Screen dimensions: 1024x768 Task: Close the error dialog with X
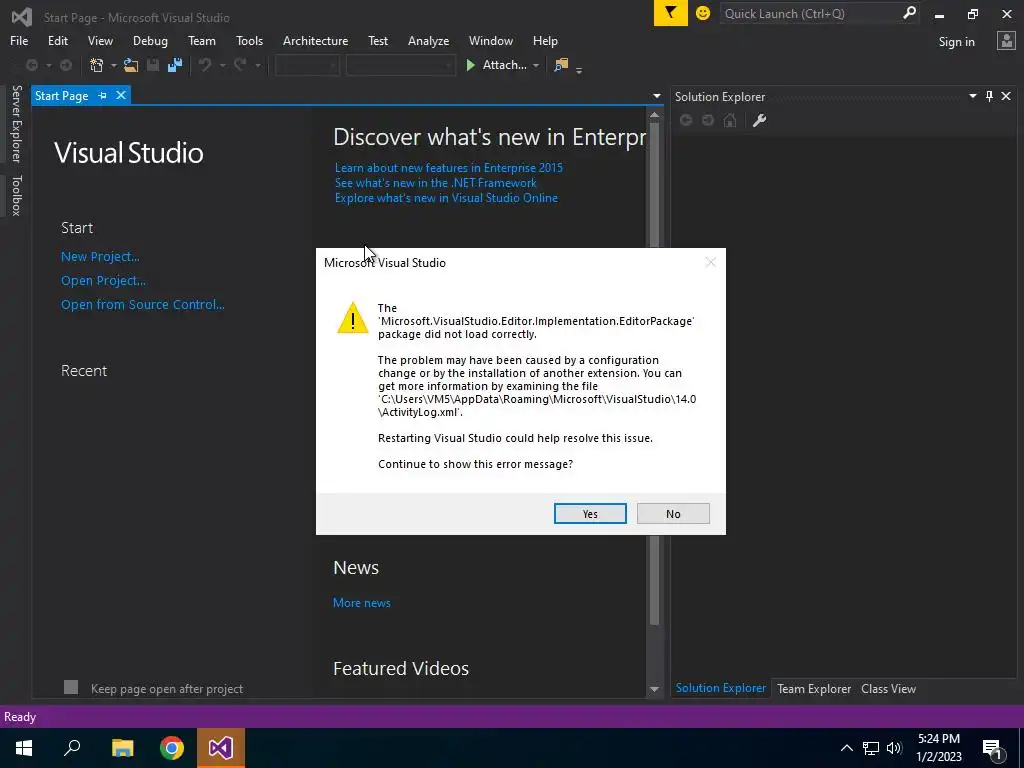pyautogui.click(x=711, y=263)
